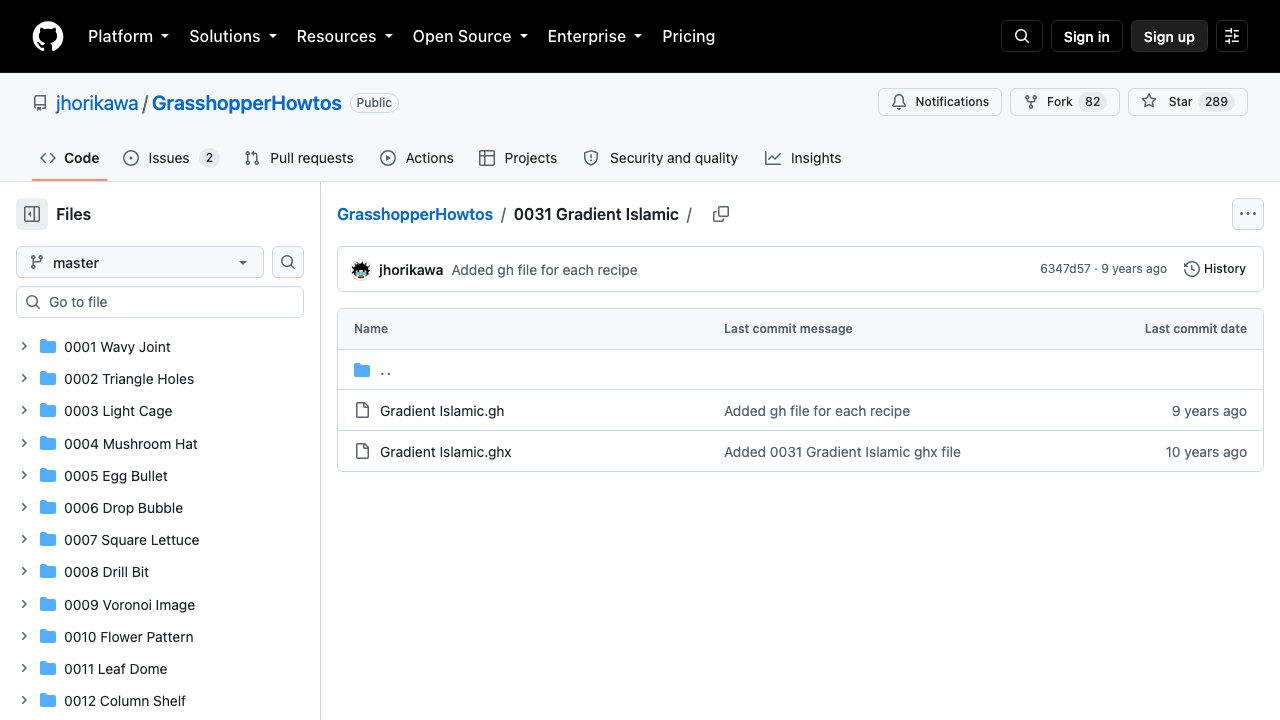This screenshot has height=720, width=1280.
Task: Expand the 0012 Column Shelf folder
Action: click(x=24, y=700)
